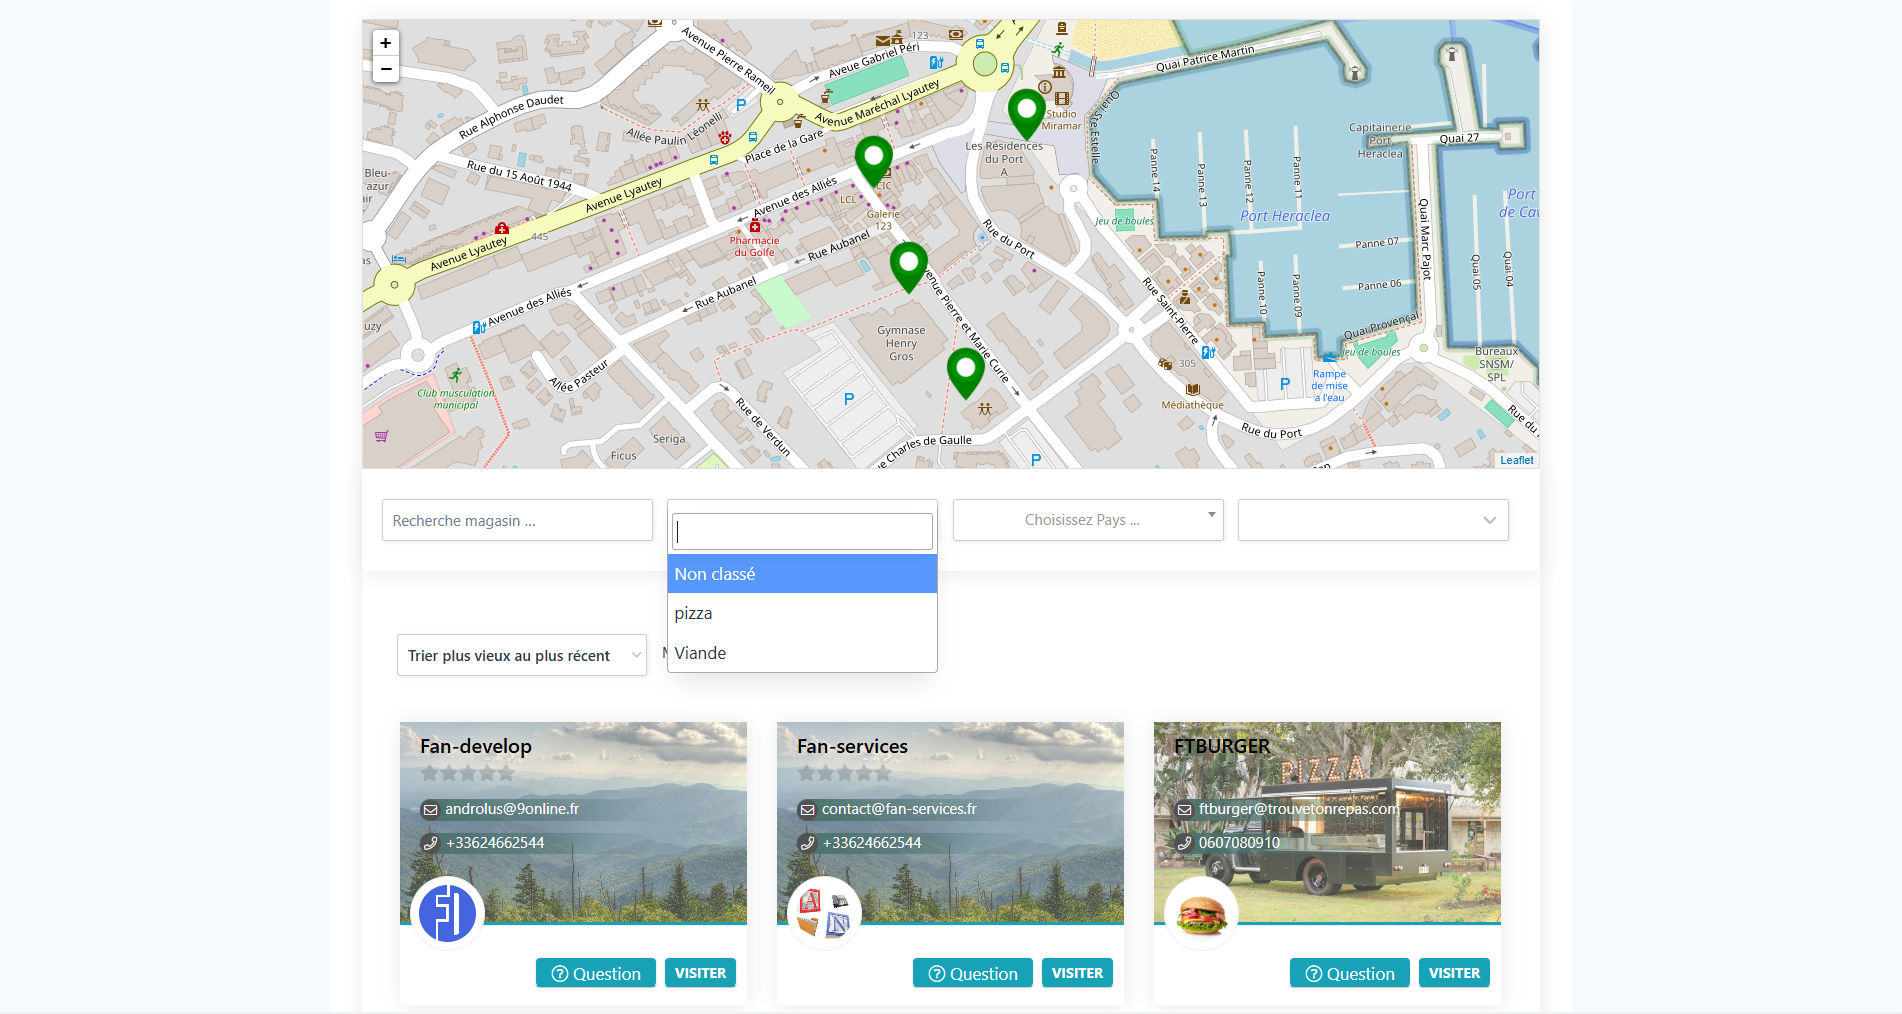Screen dimensions: 1902x1014
Task: Click VISITER on the FTBURGER card
Action: (x=1454, y=972)
